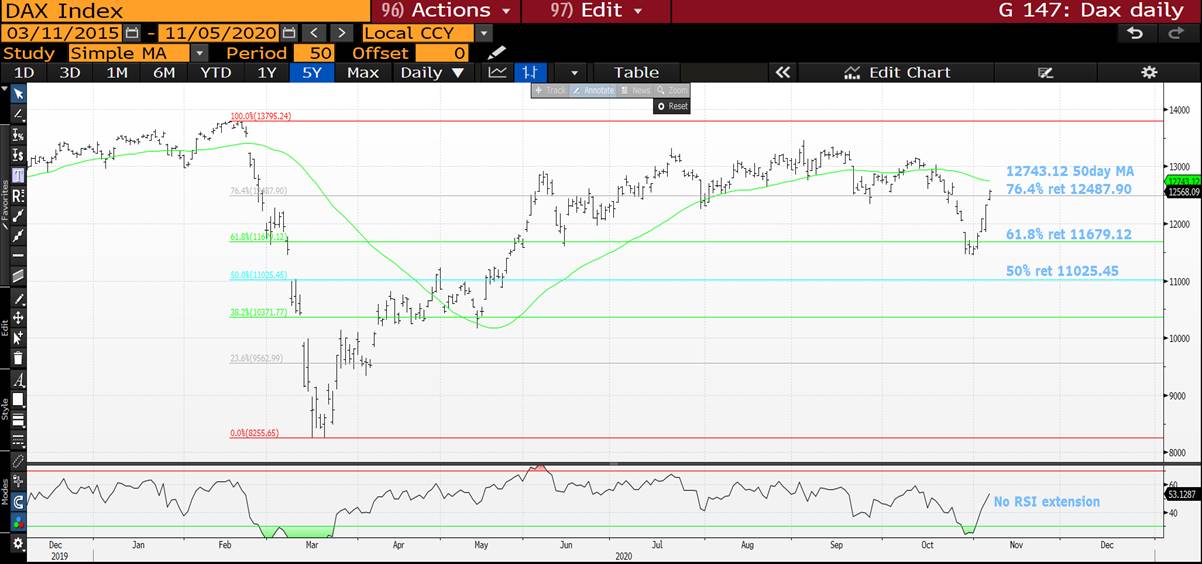This screenshot has height=564, width=1202.
Task: Switch to line chart type icon
Action: coord(497,72)
